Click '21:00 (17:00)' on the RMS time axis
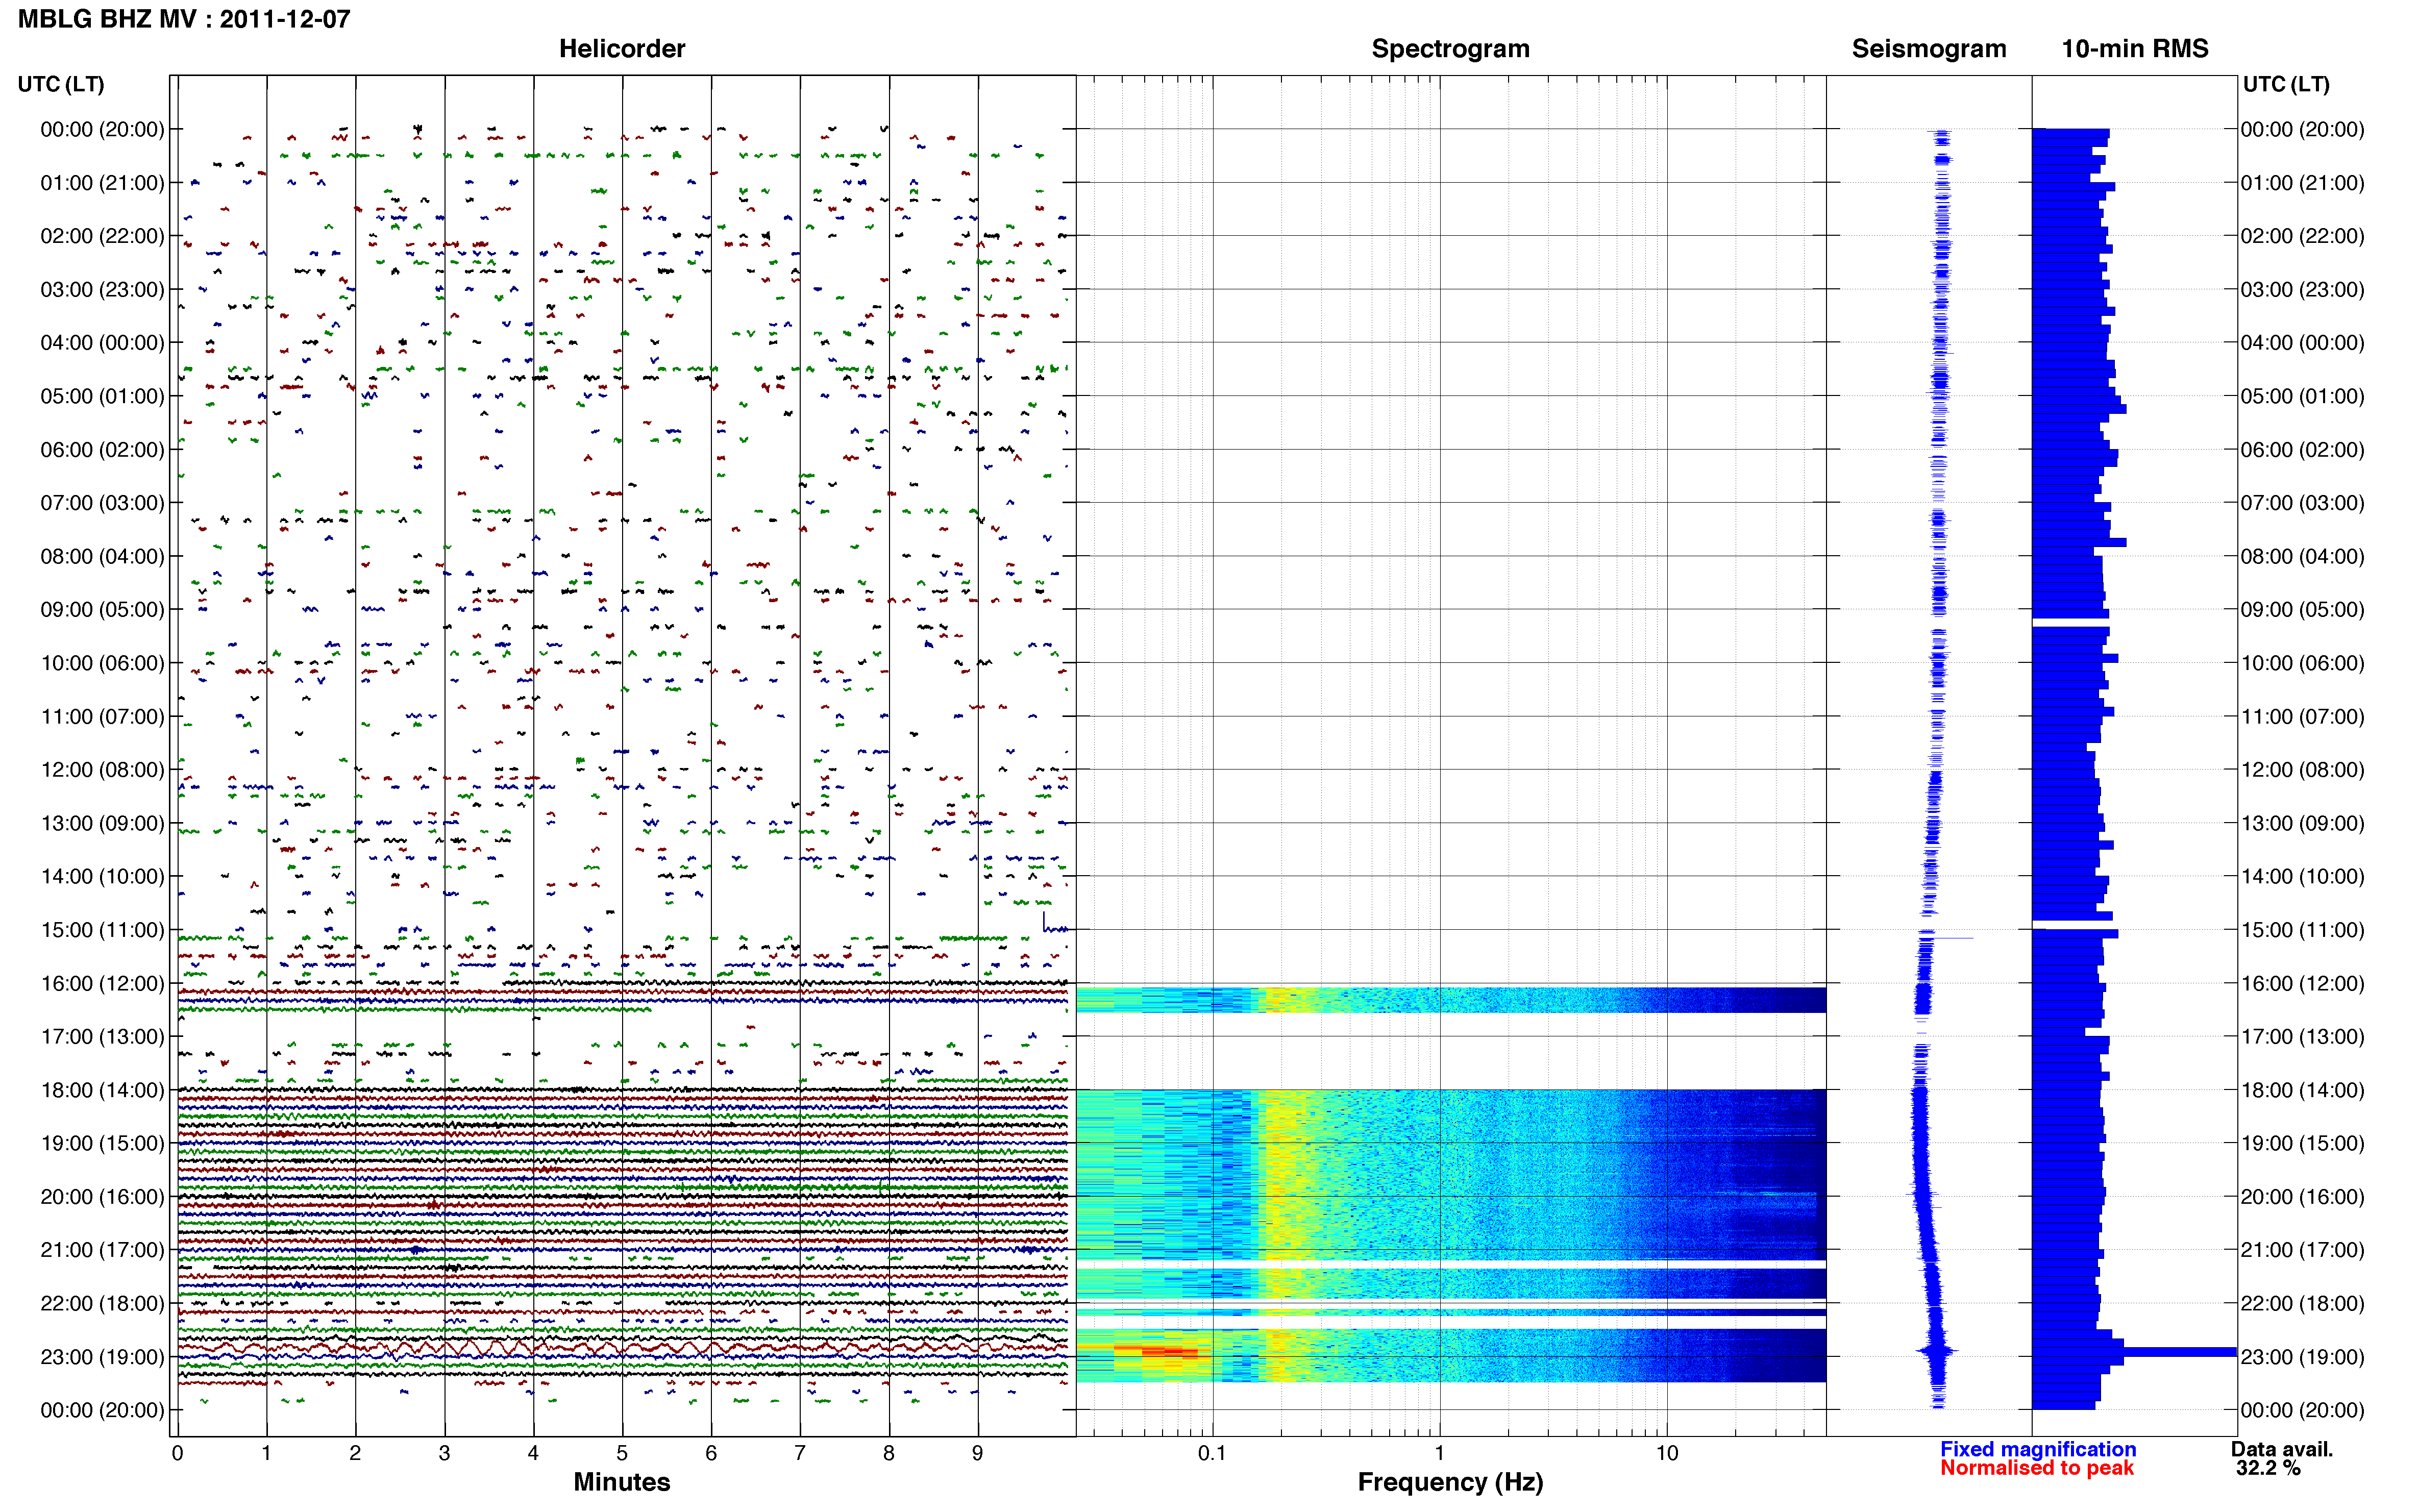2419x1512 pixels. click(2302, 1250)
